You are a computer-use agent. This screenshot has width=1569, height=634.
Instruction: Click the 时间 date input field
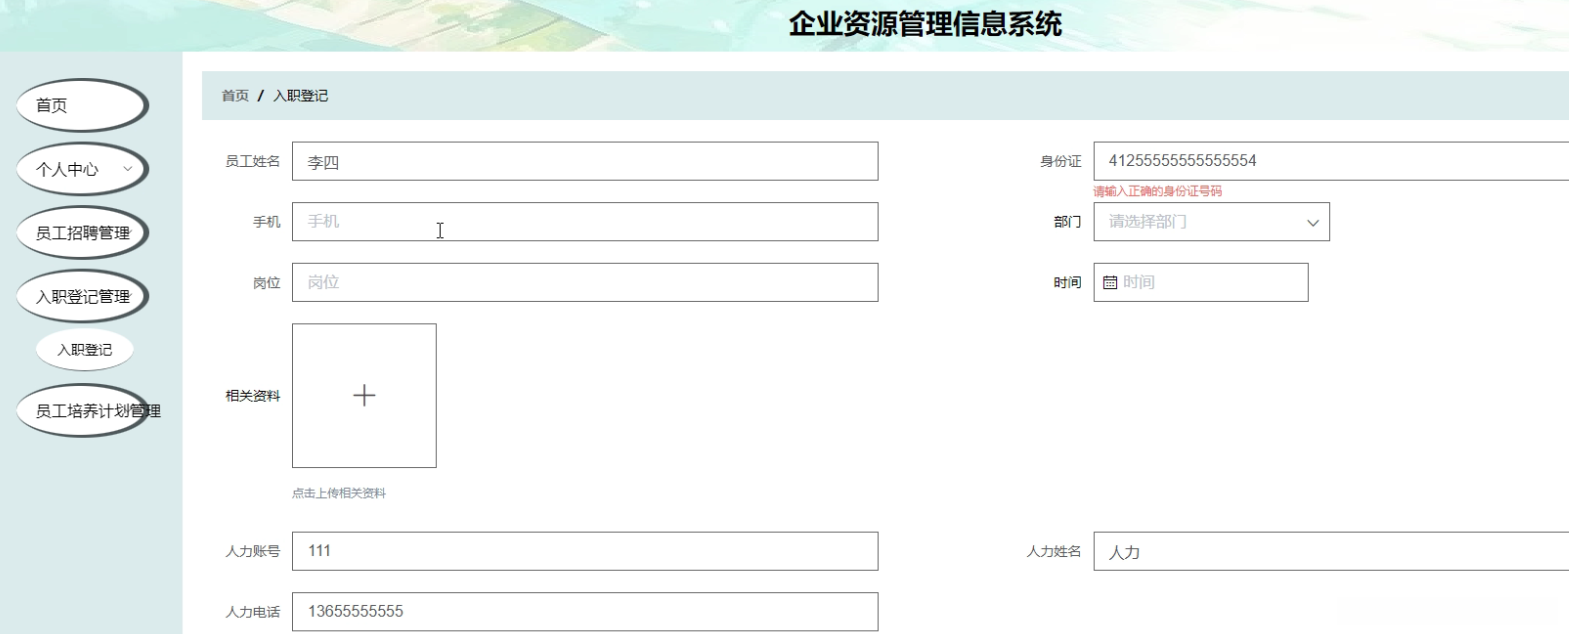click(1201, 282)
